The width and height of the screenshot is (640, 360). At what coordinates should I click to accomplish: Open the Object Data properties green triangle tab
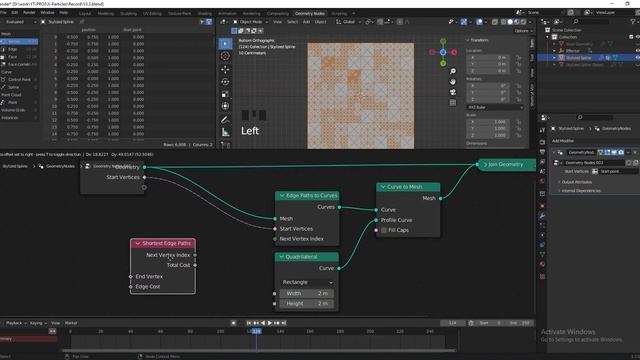(x=542, y=254)
